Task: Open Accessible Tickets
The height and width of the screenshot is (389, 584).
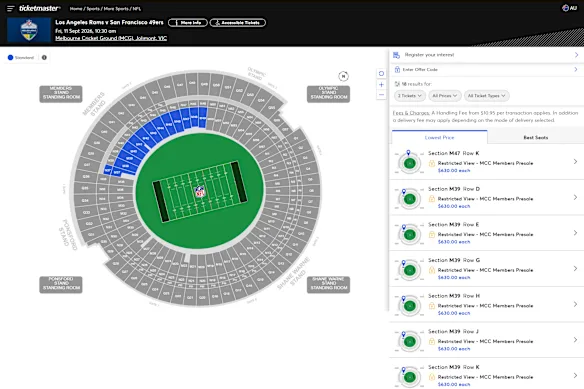Action: tap(238, 23)
